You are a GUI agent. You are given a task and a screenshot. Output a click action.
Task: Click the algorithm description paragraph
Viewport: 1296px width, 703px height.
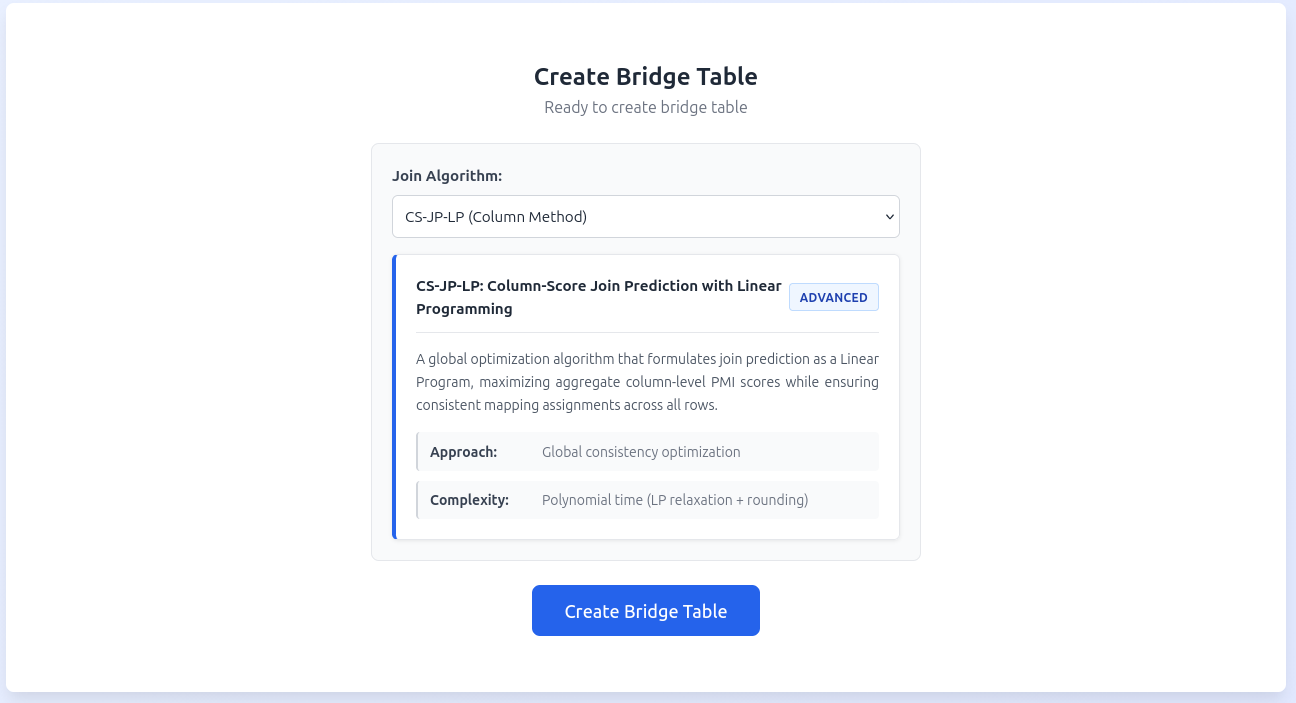(647, 382)
